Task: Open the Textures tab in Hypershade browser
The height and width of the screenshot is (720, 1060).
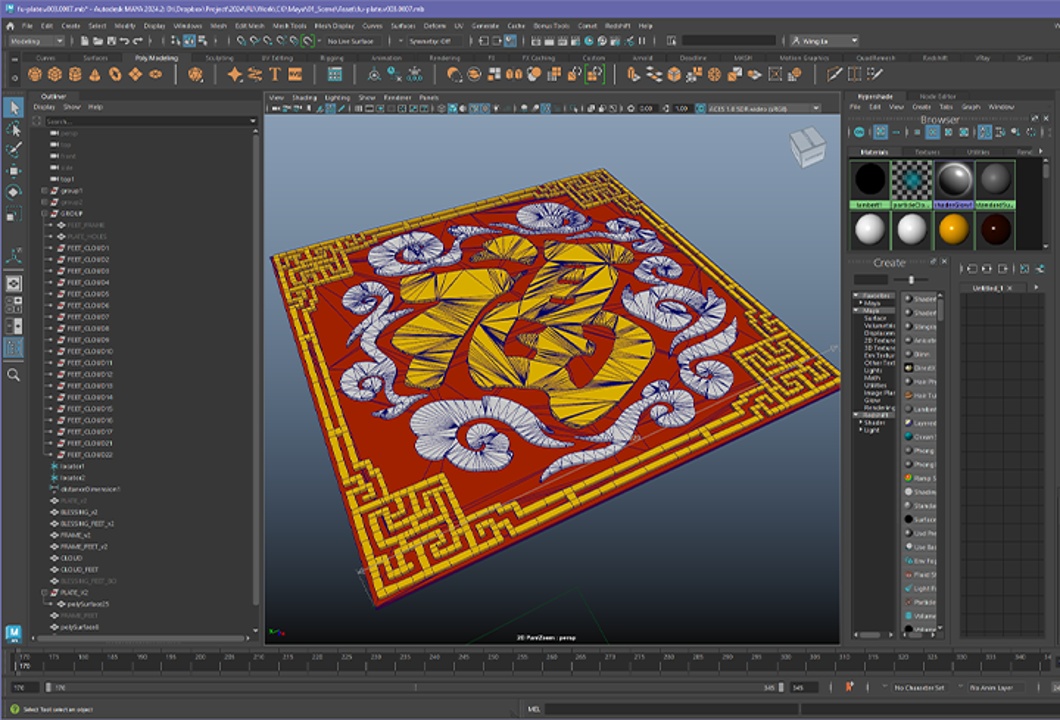Action: pyautogui.click(x=927, y=152)
